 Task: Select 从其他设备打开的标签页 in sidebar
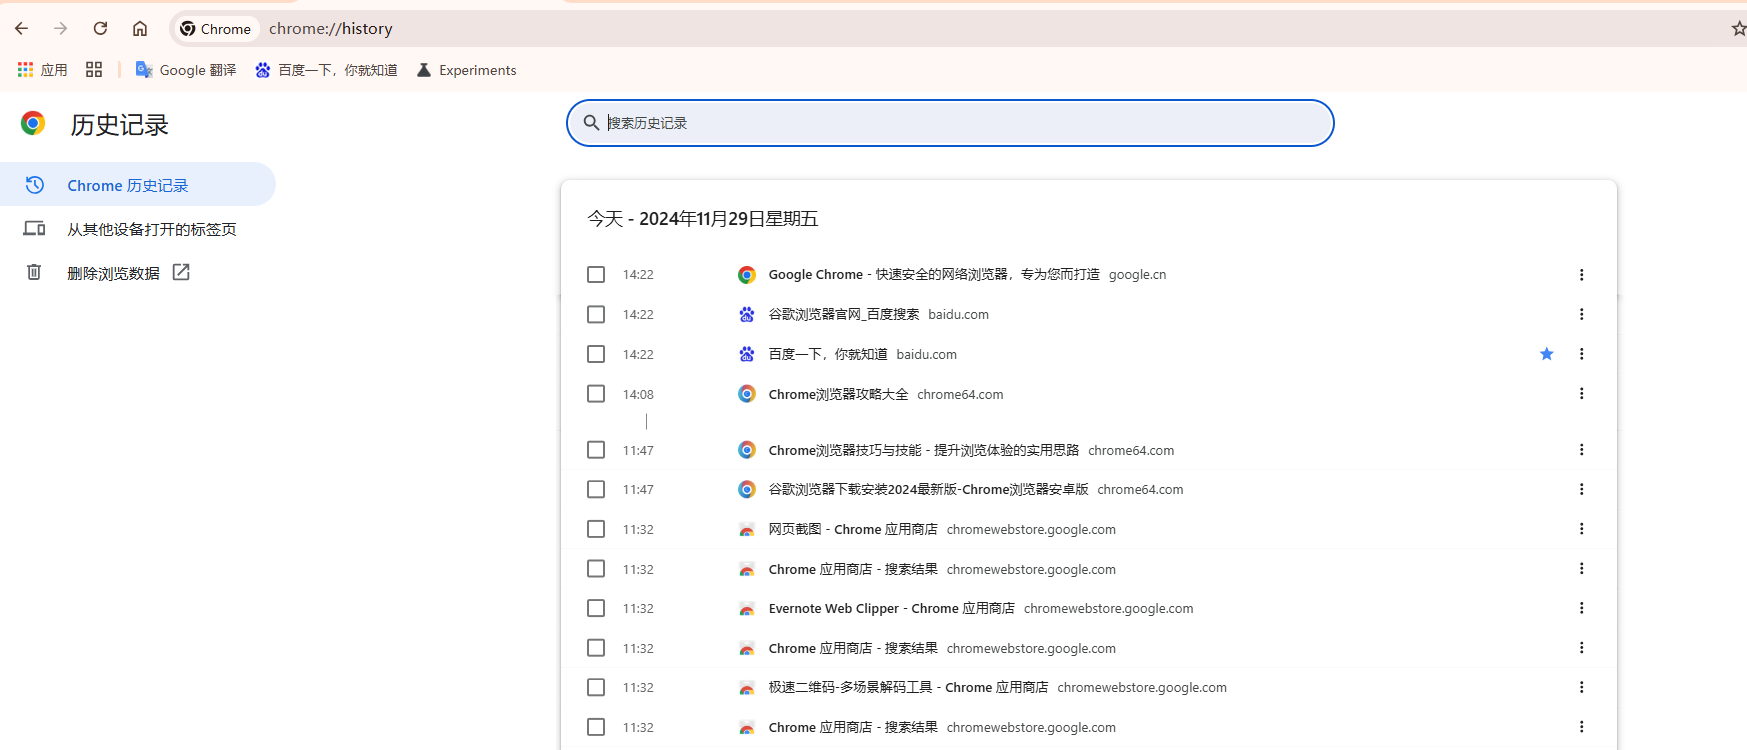point(138,229)
